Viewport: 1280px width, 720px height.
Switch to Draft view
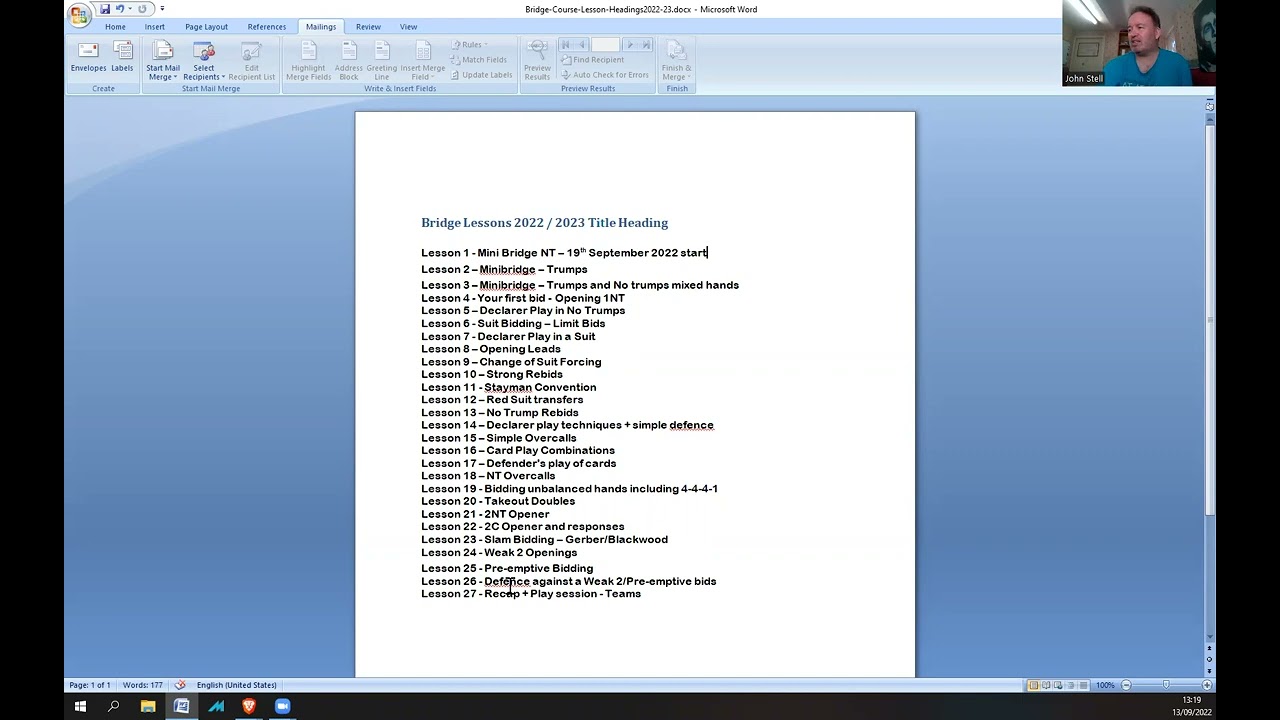tap(1083, 685)
